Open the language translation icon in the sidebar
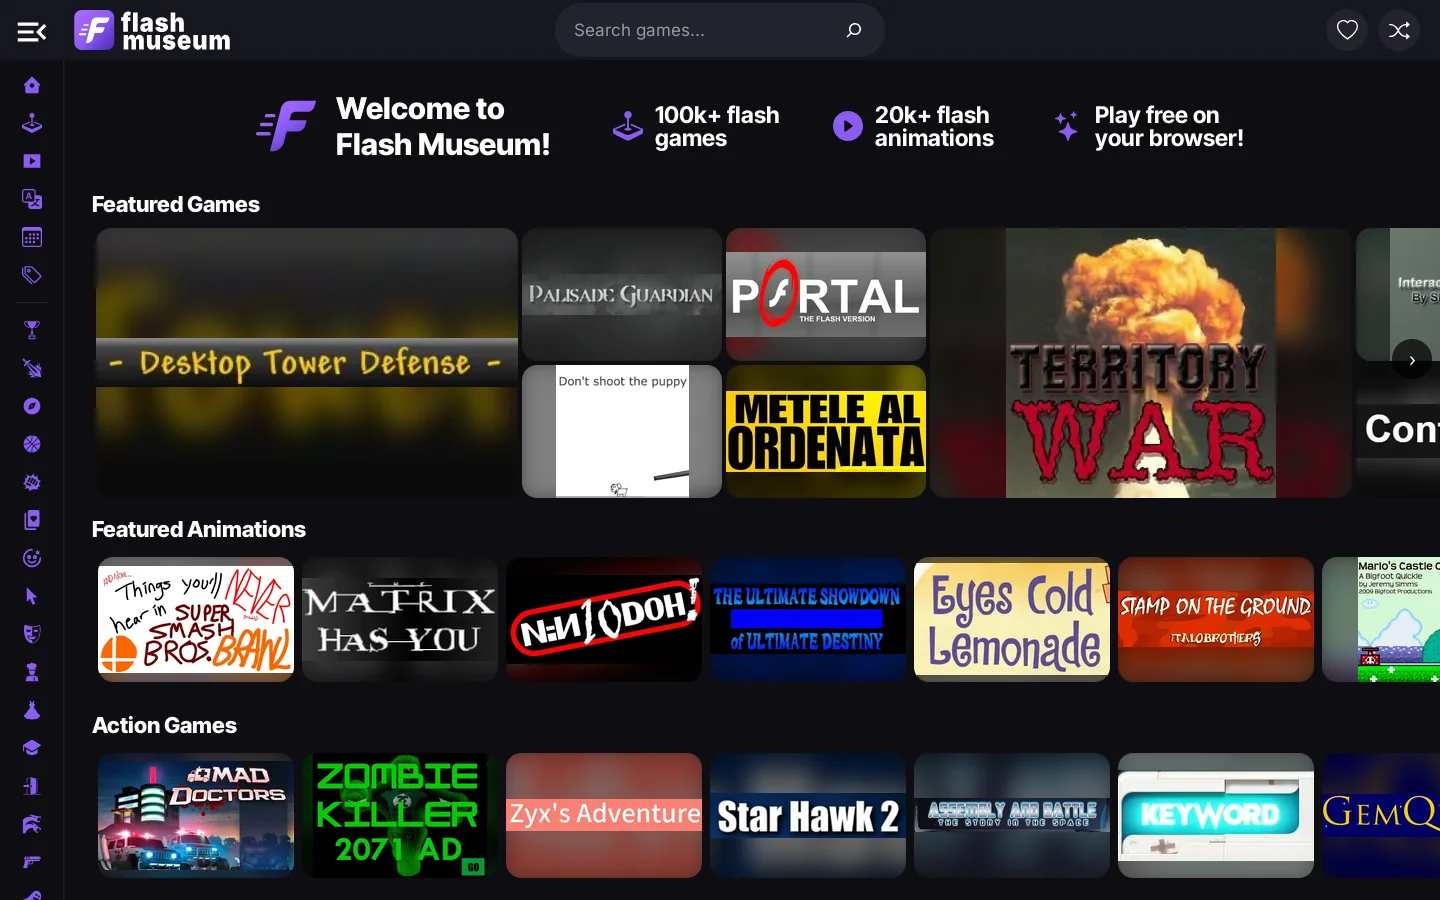Viewport: 1440px width, 900px height. point(32,199)
